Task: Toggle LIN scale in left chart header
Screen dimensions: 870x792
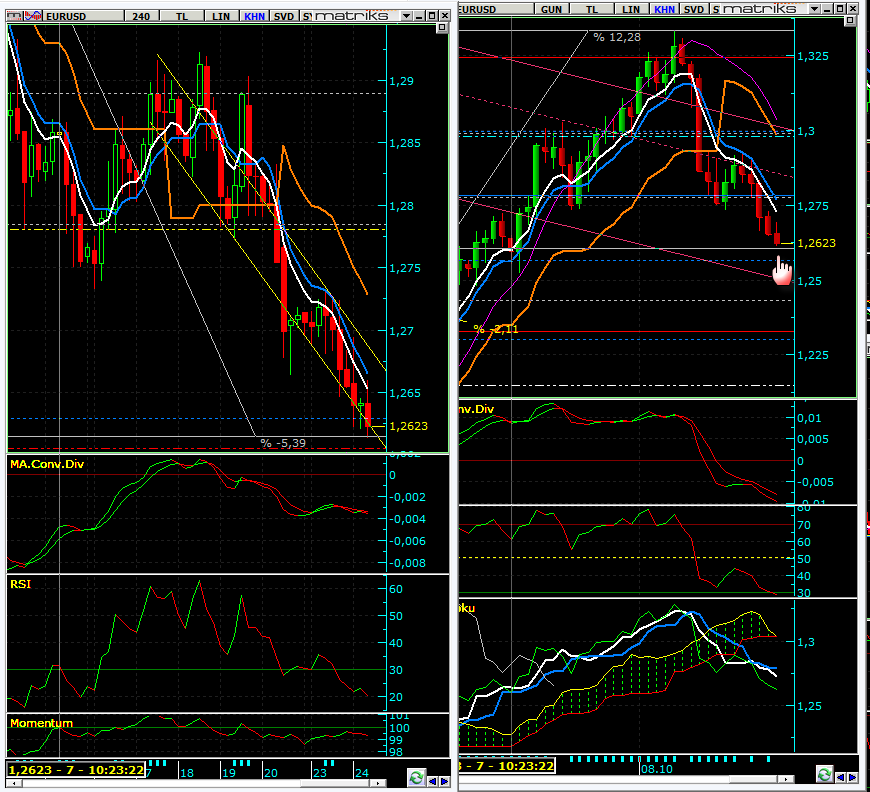Action: [x=221, y=16]
